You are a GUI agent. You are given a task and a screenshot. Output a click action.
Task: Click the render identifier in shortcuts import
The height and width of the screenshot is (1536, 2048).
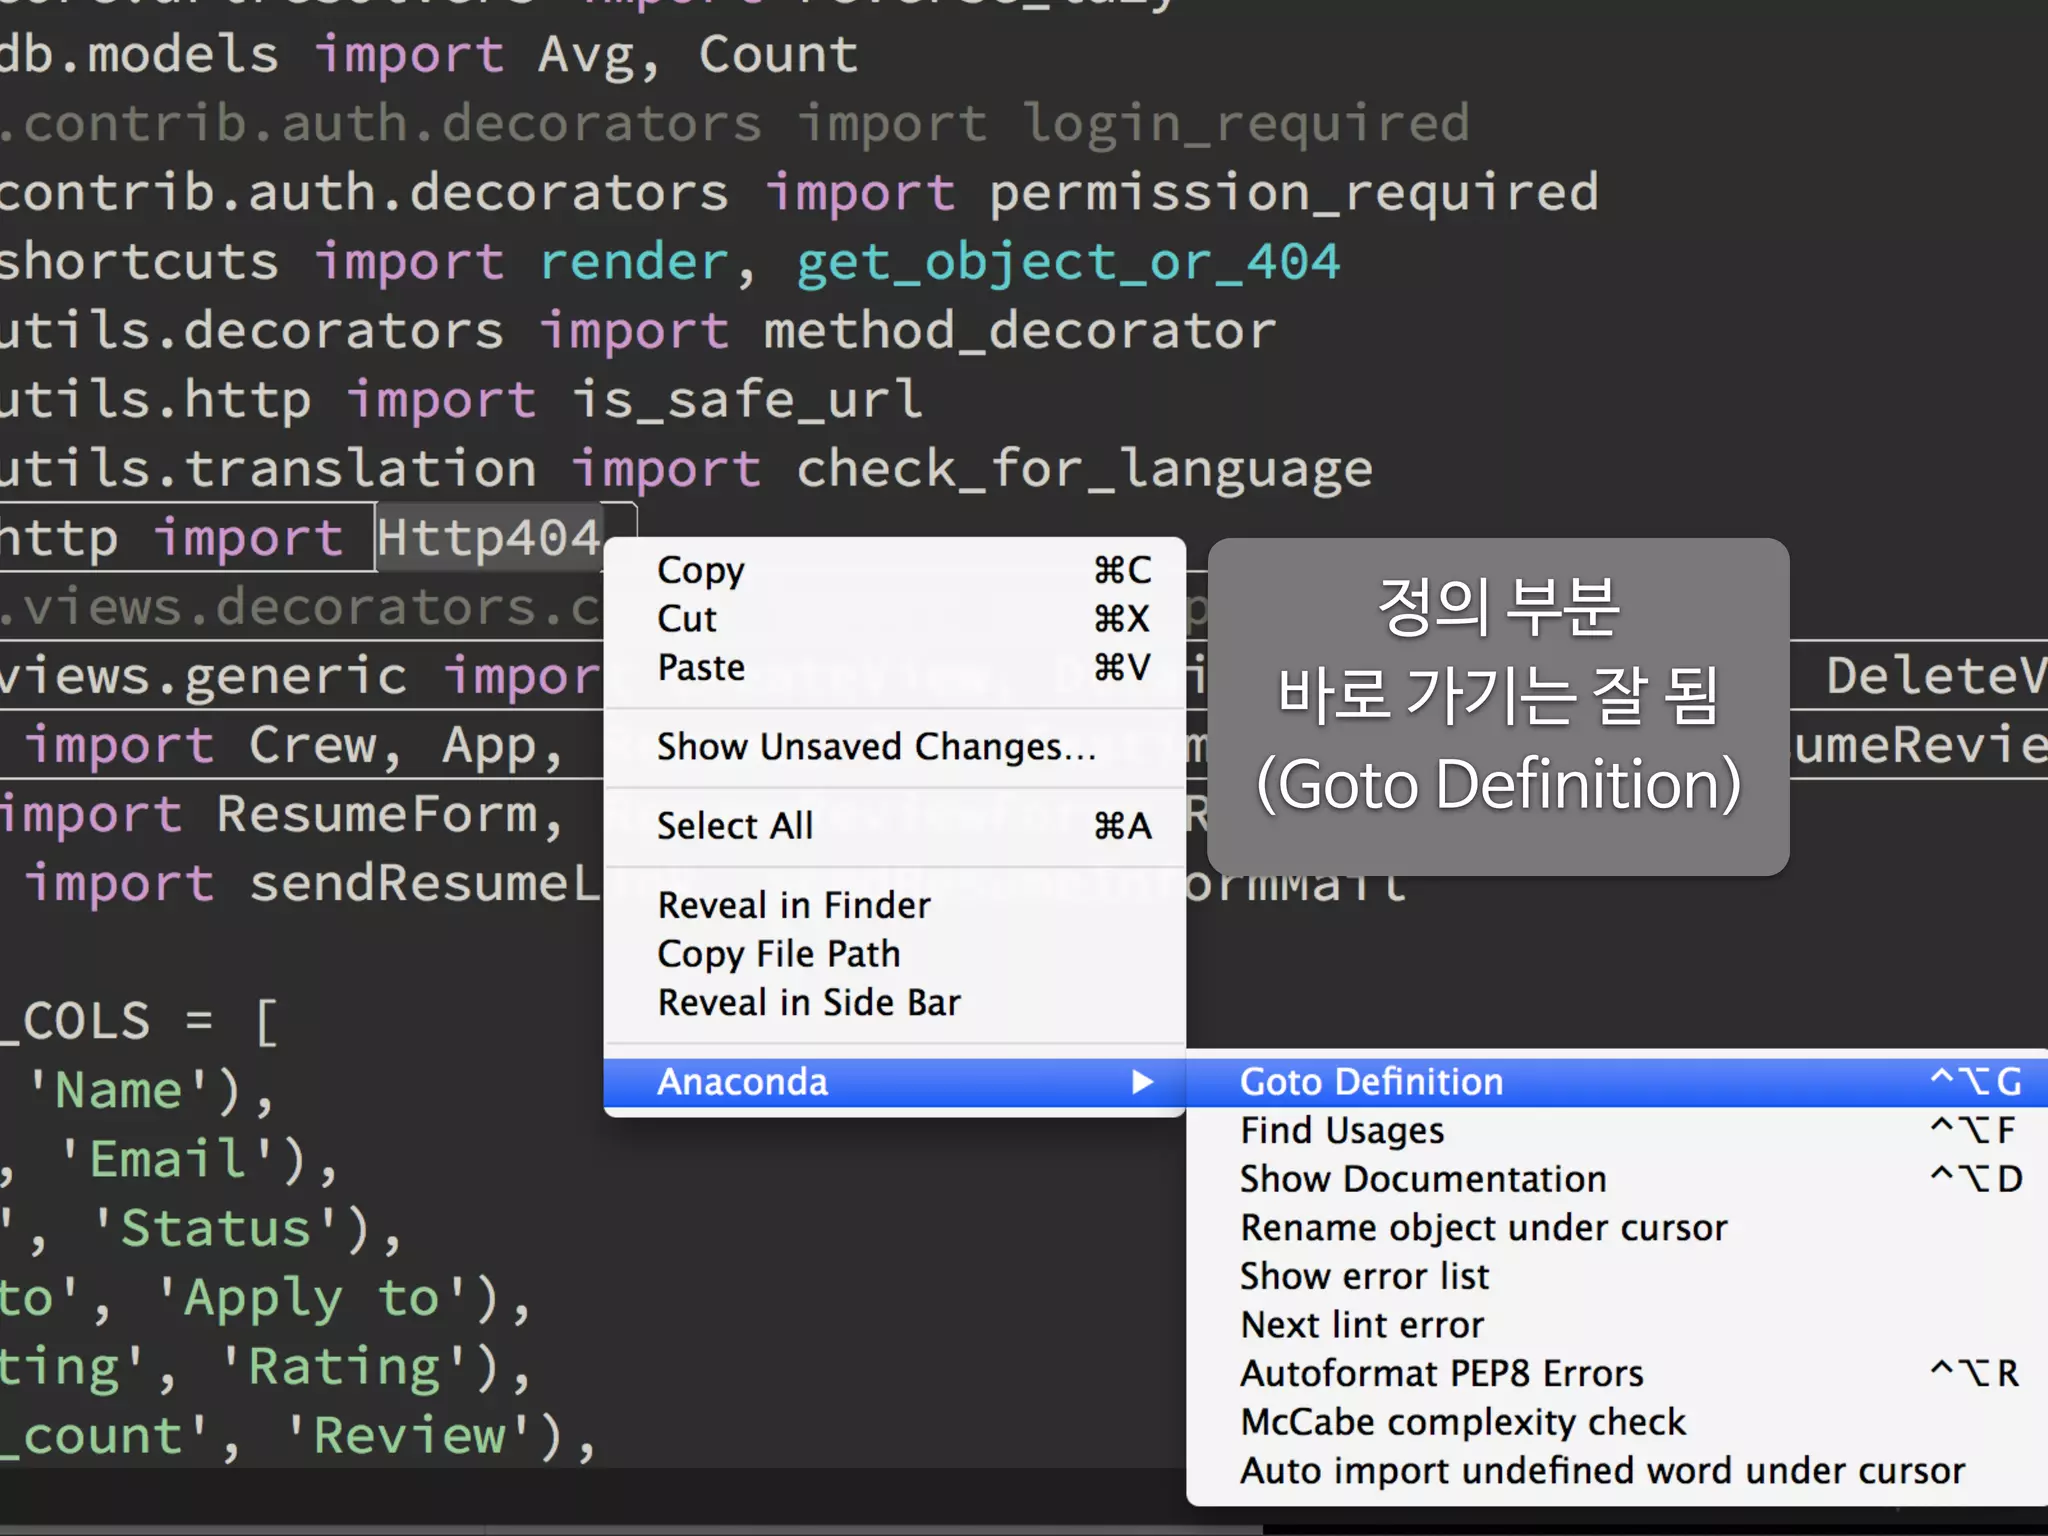(x=634, y=262)
